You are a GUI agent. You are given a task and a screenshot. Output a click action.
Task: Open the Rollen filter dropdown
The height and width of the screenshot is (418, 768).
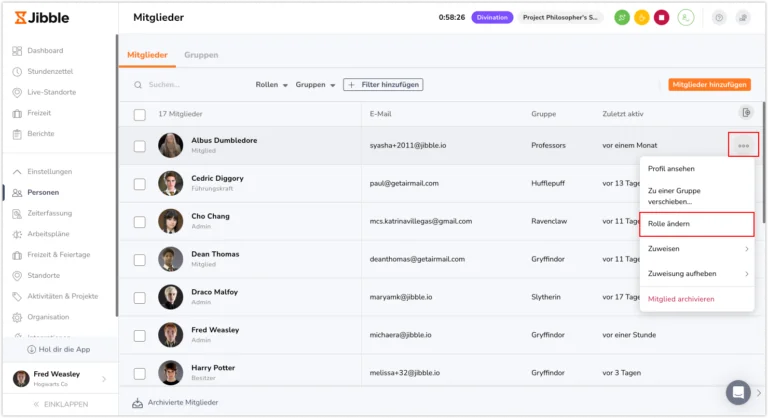coord(271,85)
